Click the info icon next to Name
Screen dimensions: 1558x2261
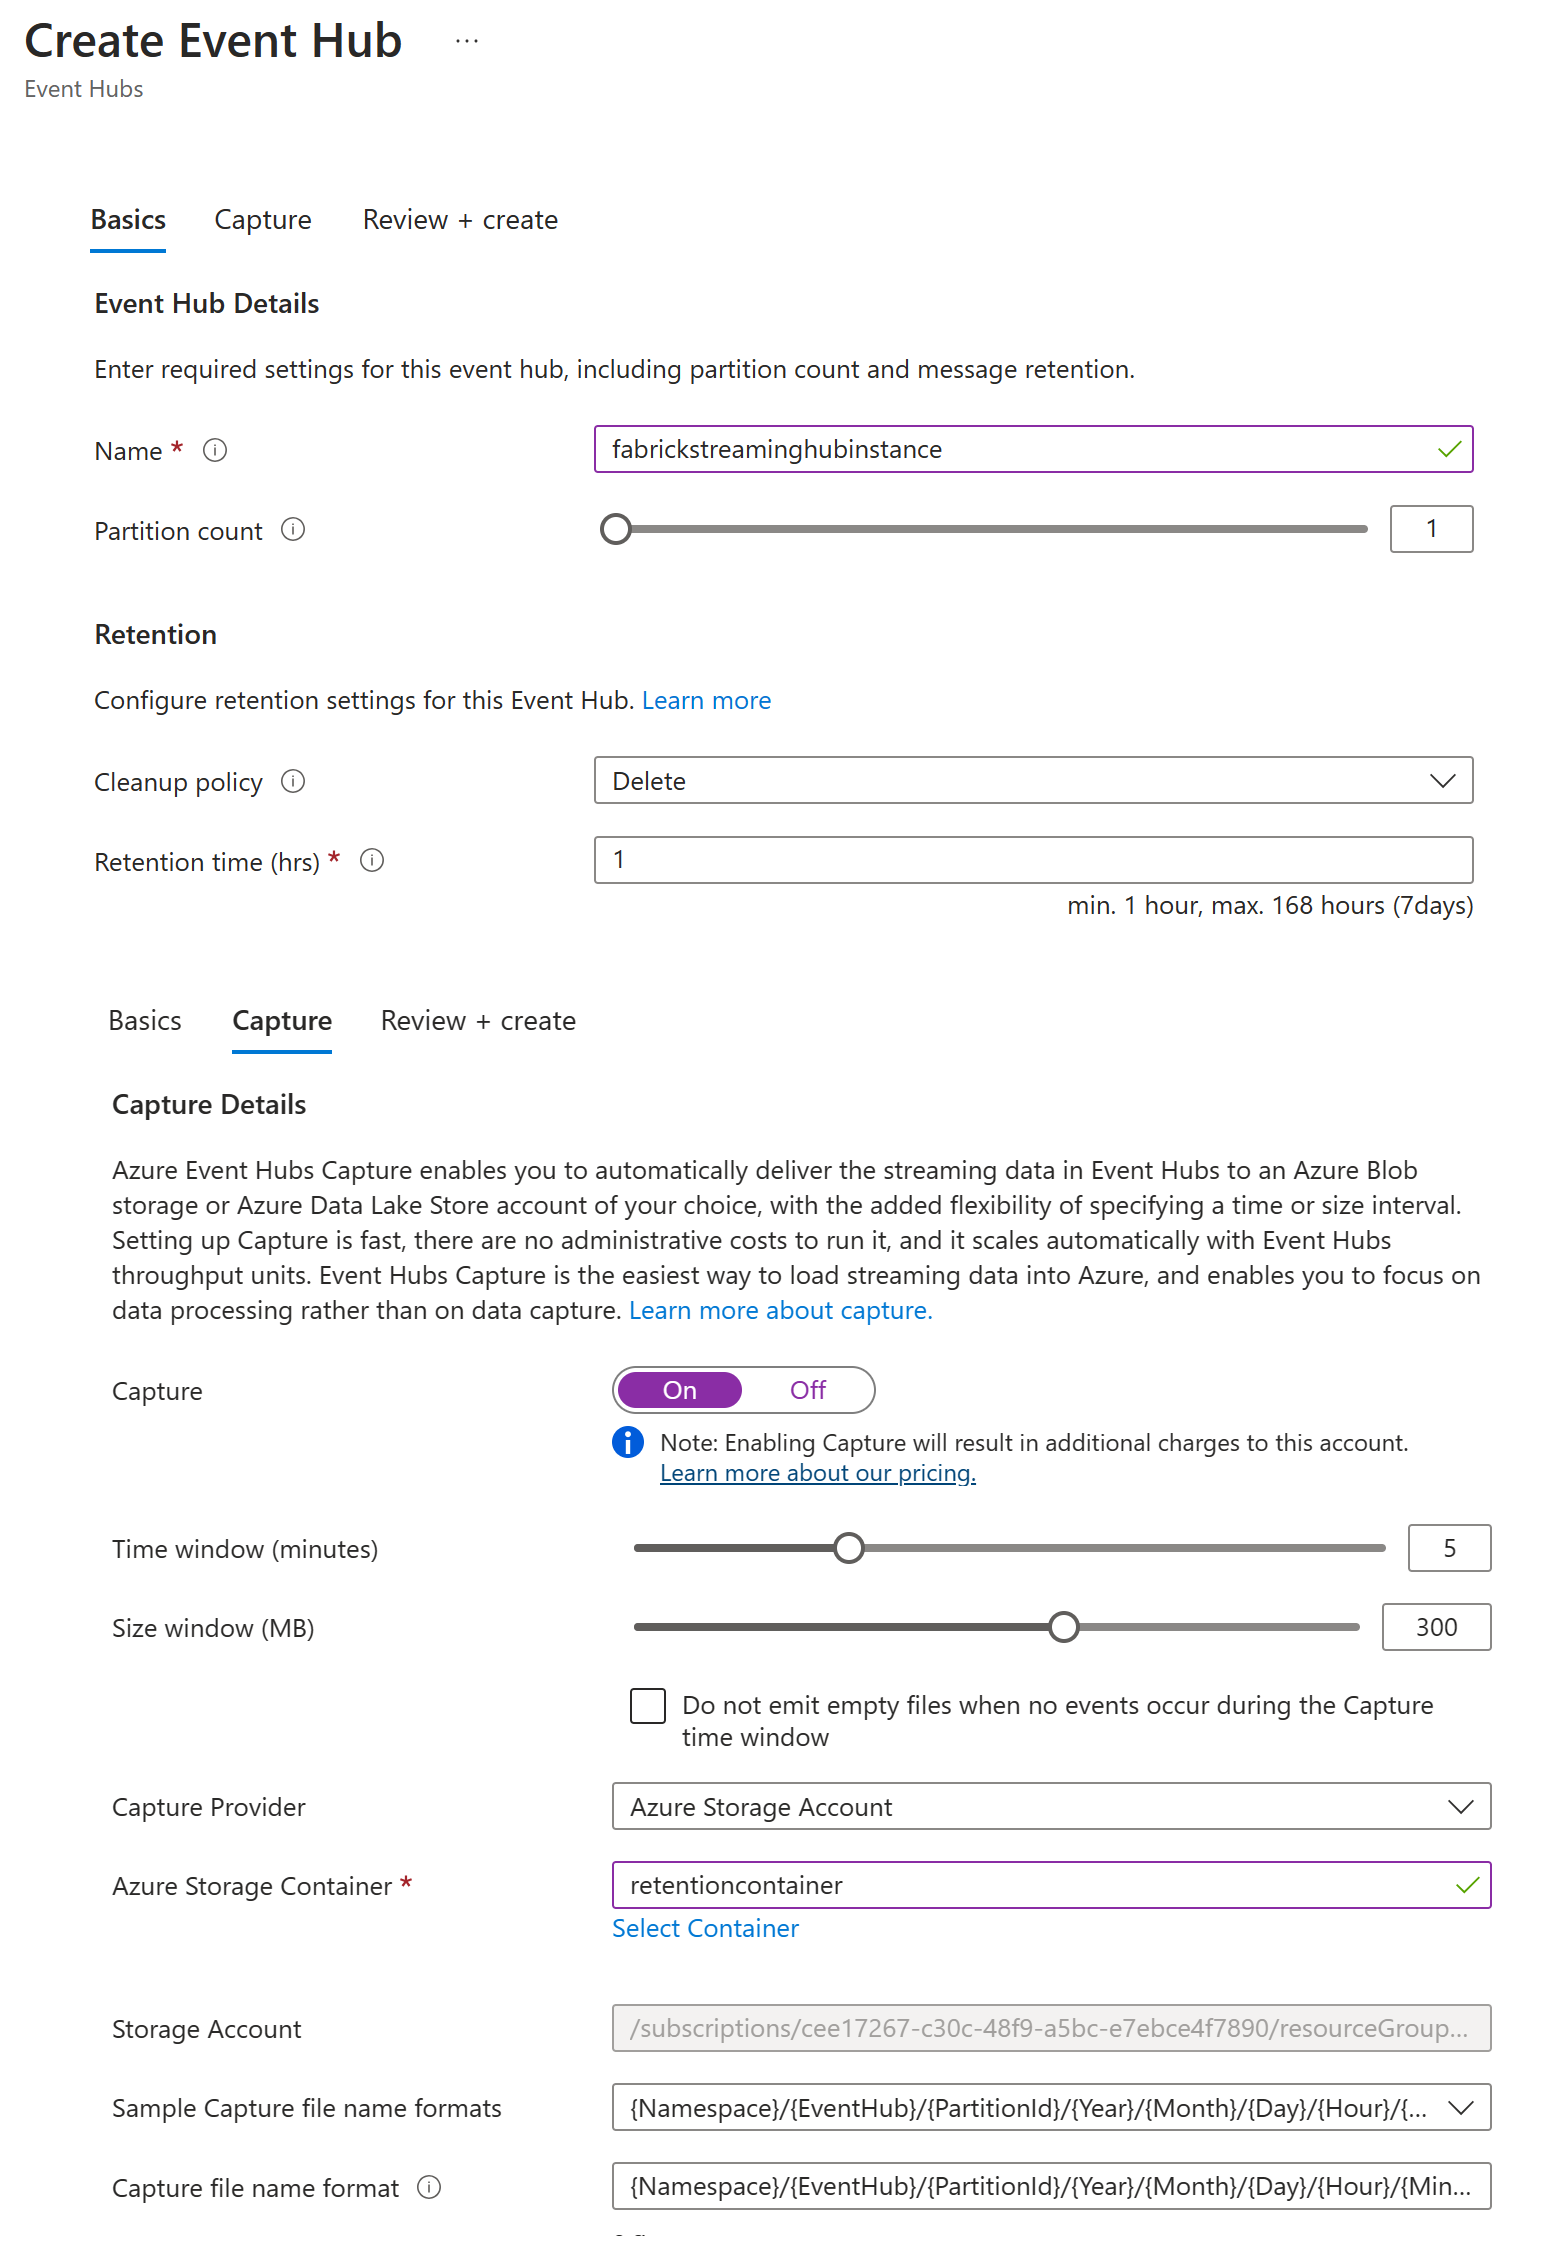point(215,451)
